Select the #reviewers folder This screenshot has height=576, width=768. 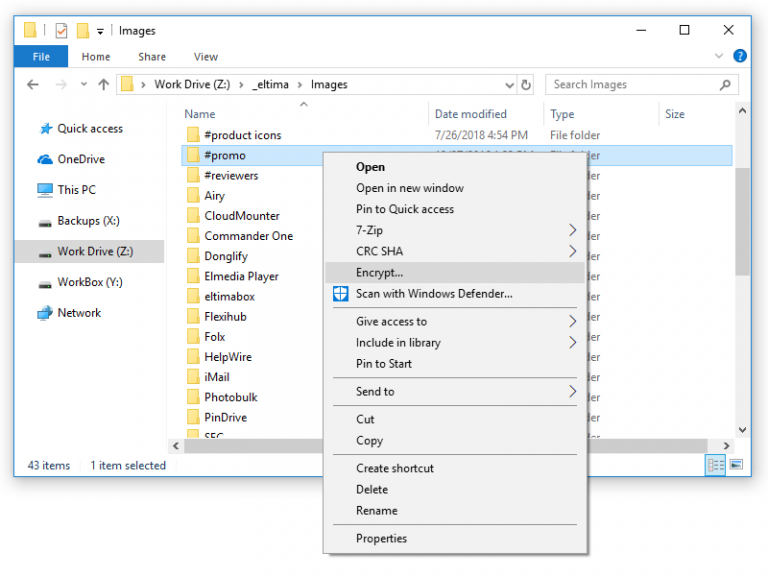pyautogui.click(x=231, y=175)
